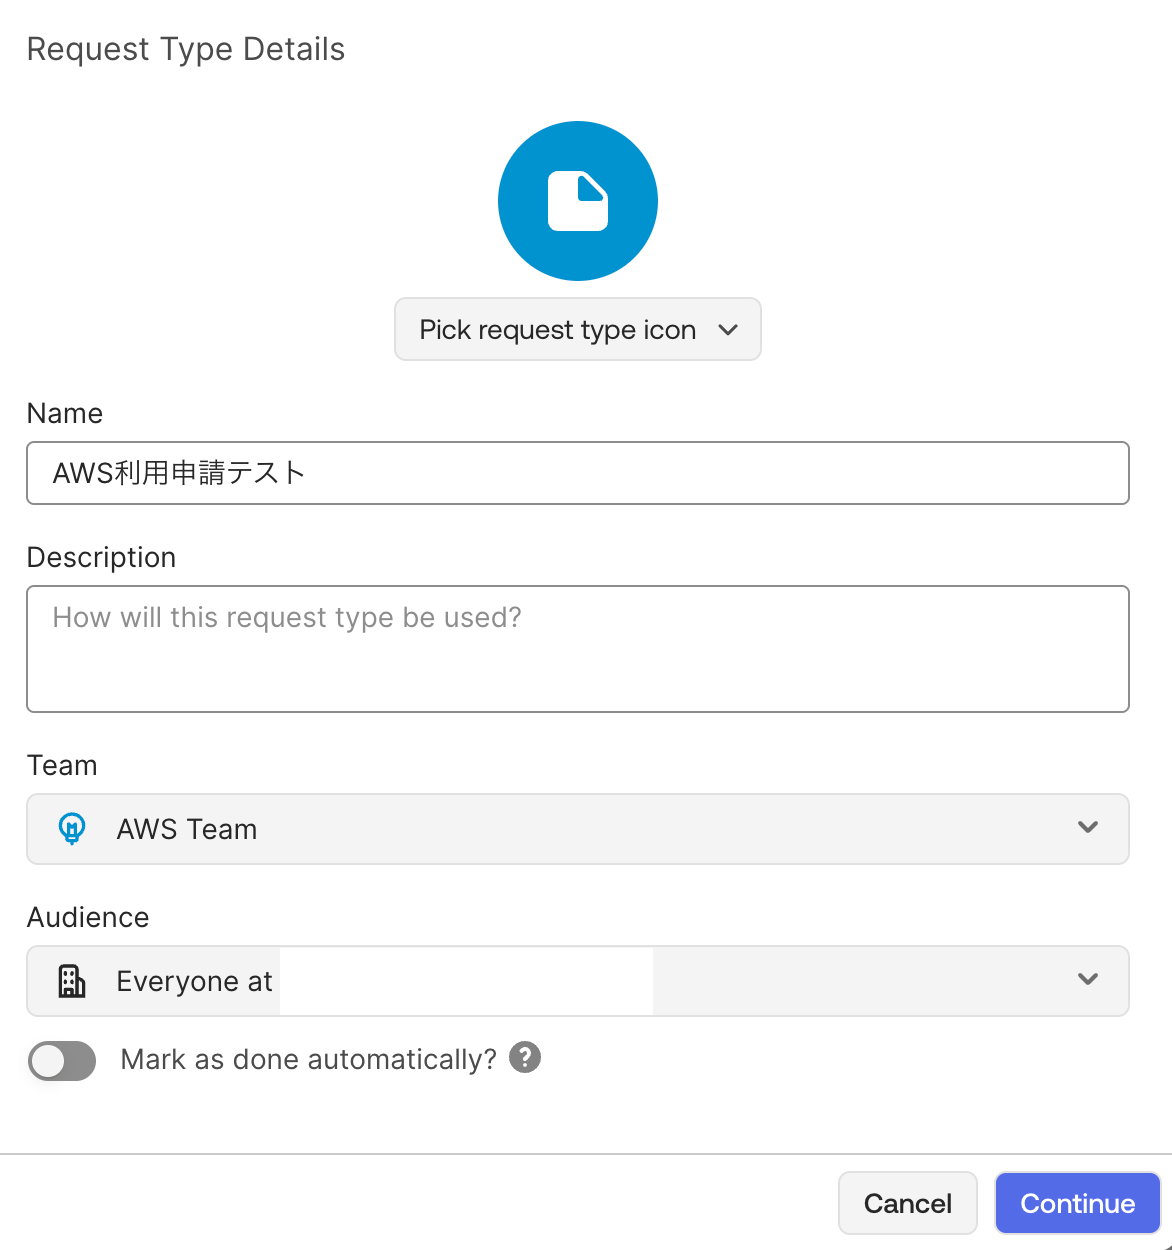Screen dimensions: 1172x1250
Task: Click the Name field with AWS利用申請テスト
Action: coord(578,473)
